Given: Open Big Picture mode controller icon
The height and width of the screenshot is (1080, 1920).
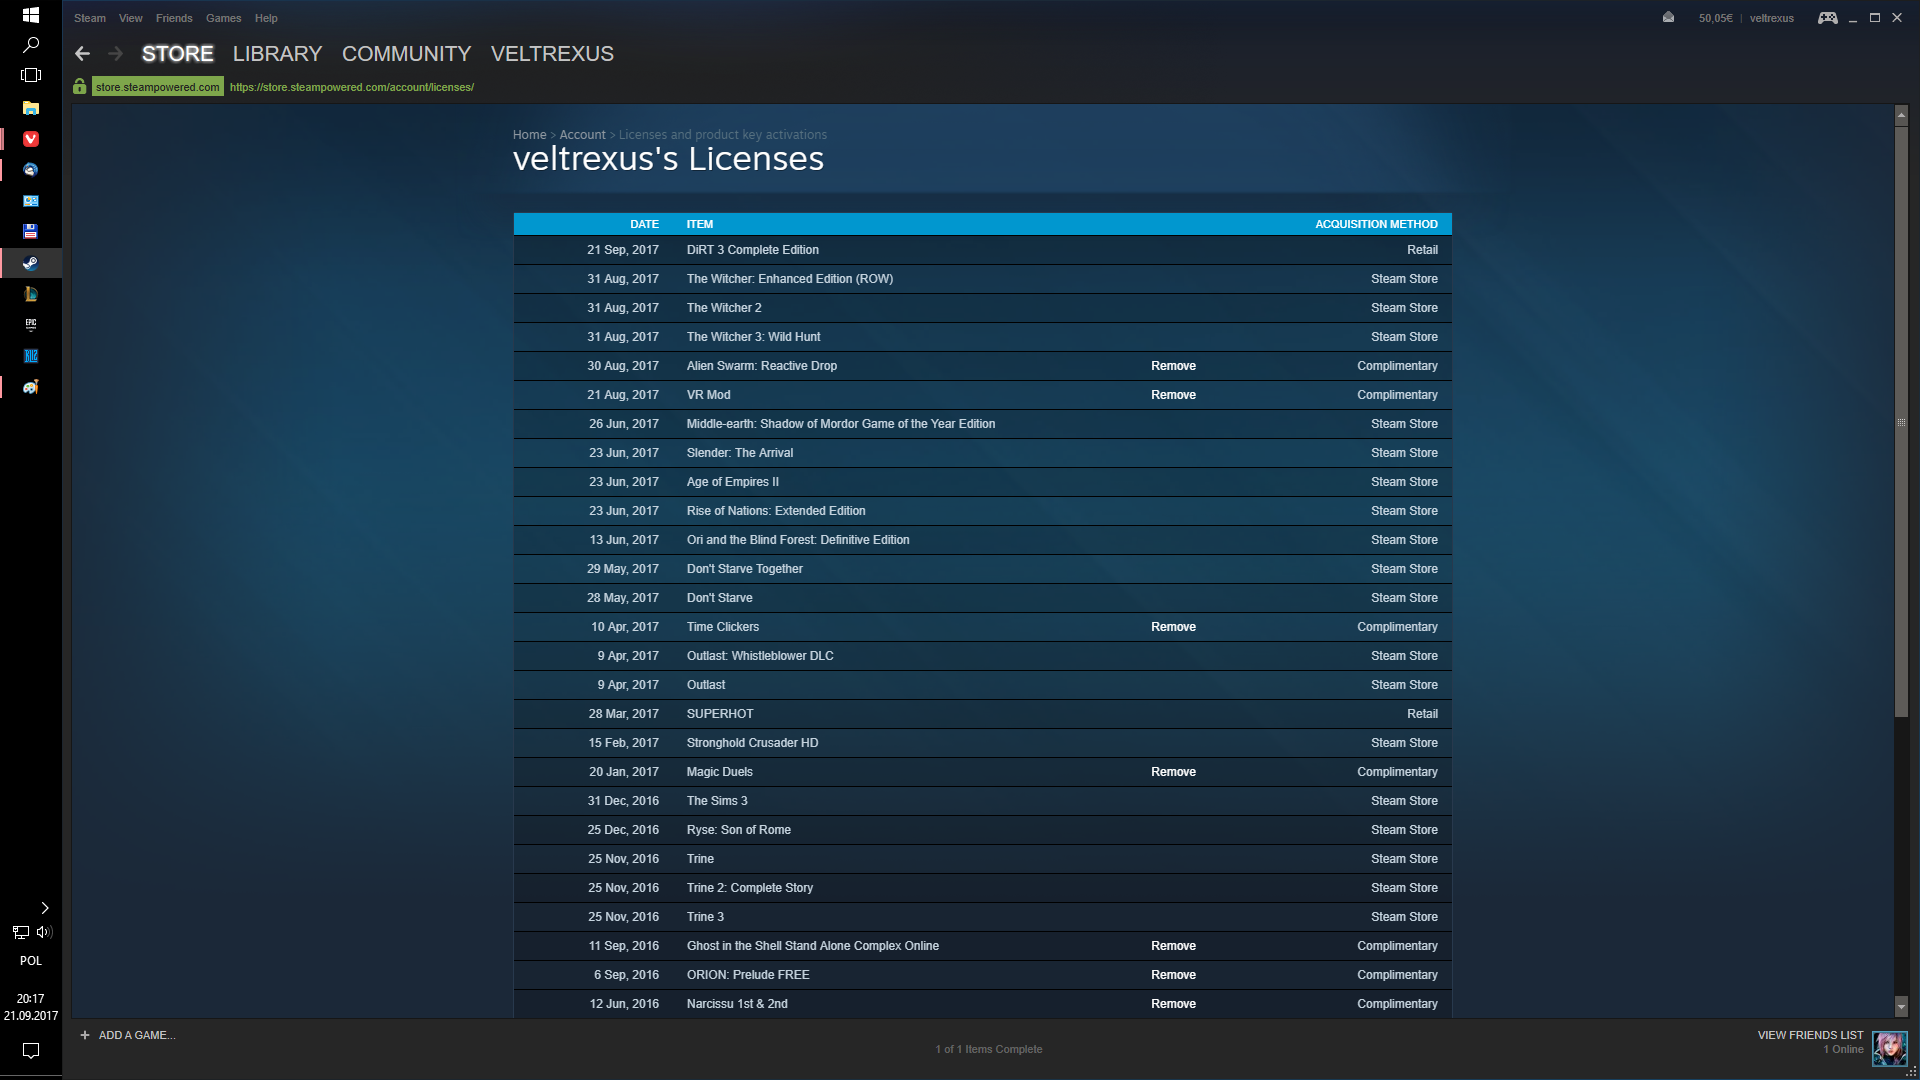Looking at the screenshot, I should [x=1827, y=18].
